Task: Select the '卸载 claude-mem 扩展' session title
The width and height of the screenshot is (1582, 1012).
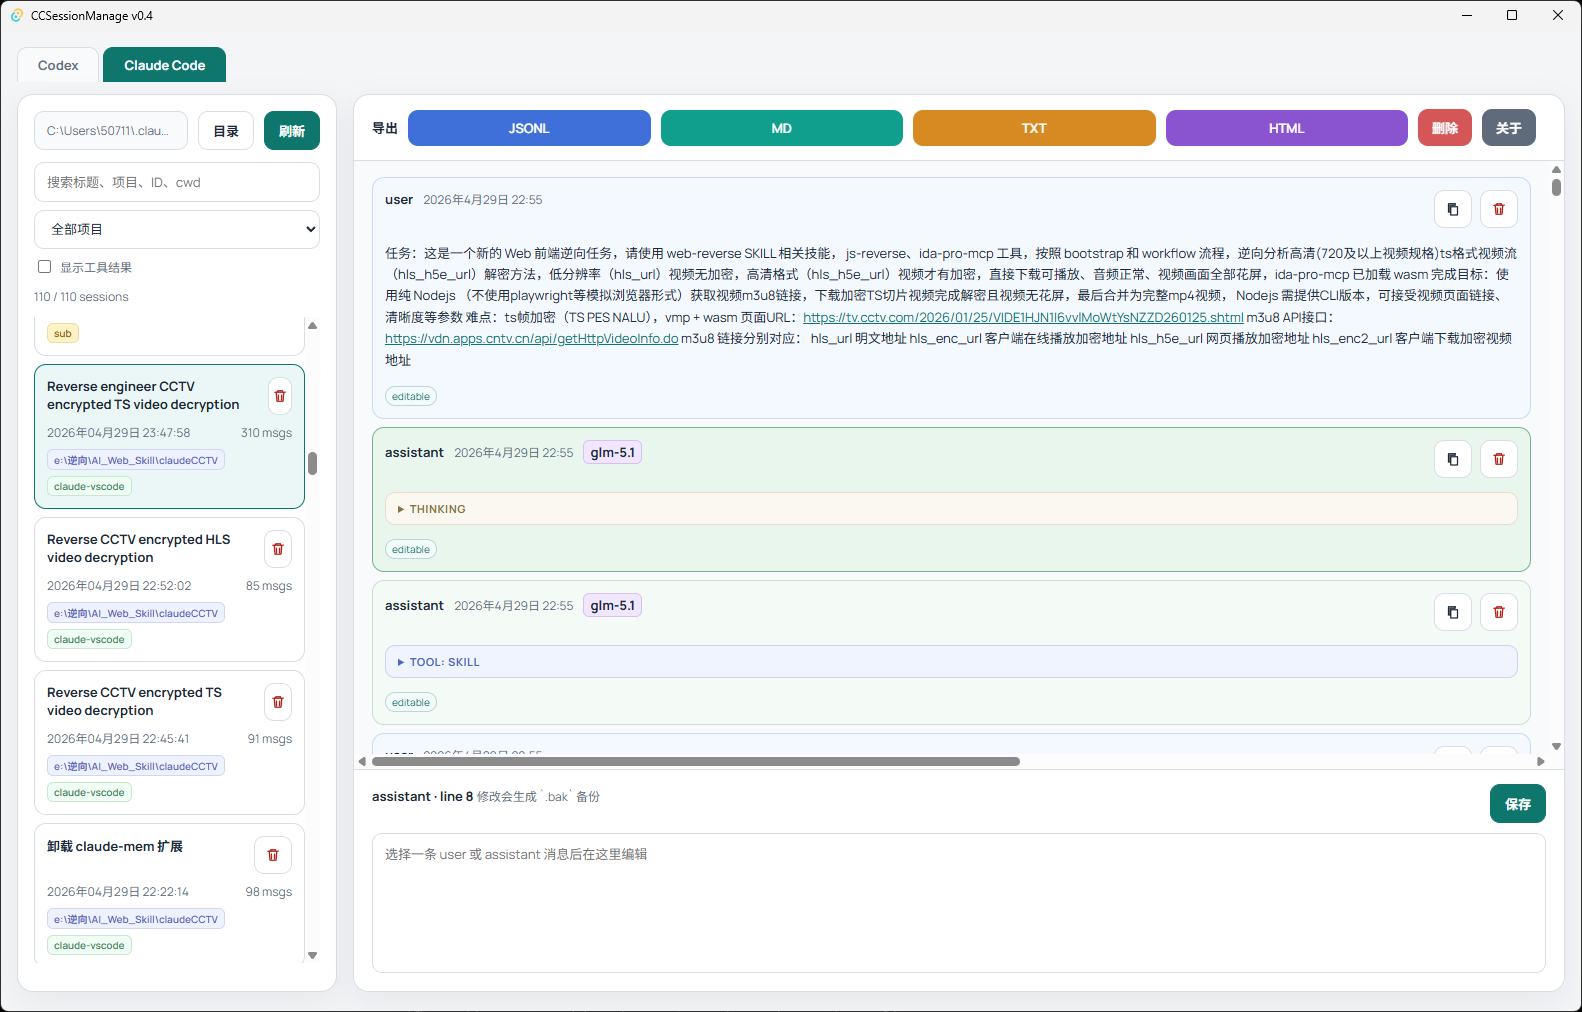Action: point(115,846)
